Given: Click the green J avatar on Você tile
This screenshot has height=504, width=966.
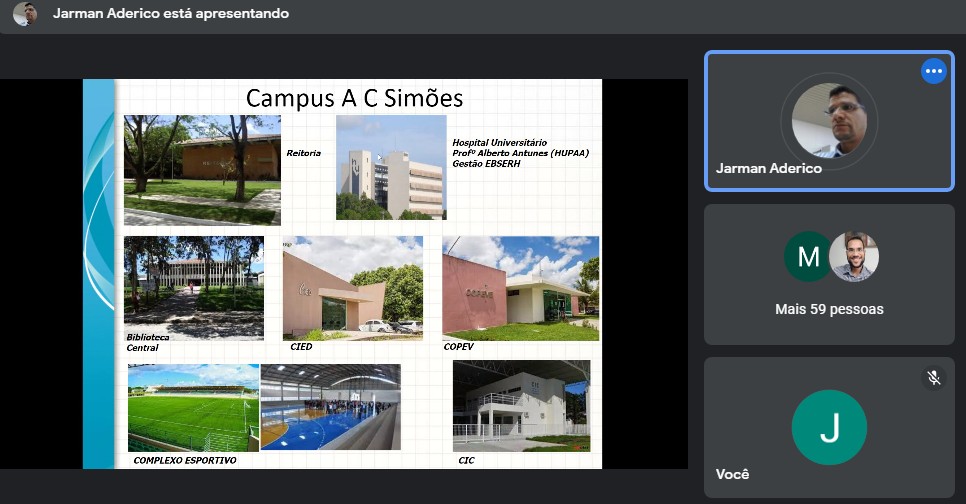Looking at the screenshot, I should pyautogui.click(x=829, y=427).
